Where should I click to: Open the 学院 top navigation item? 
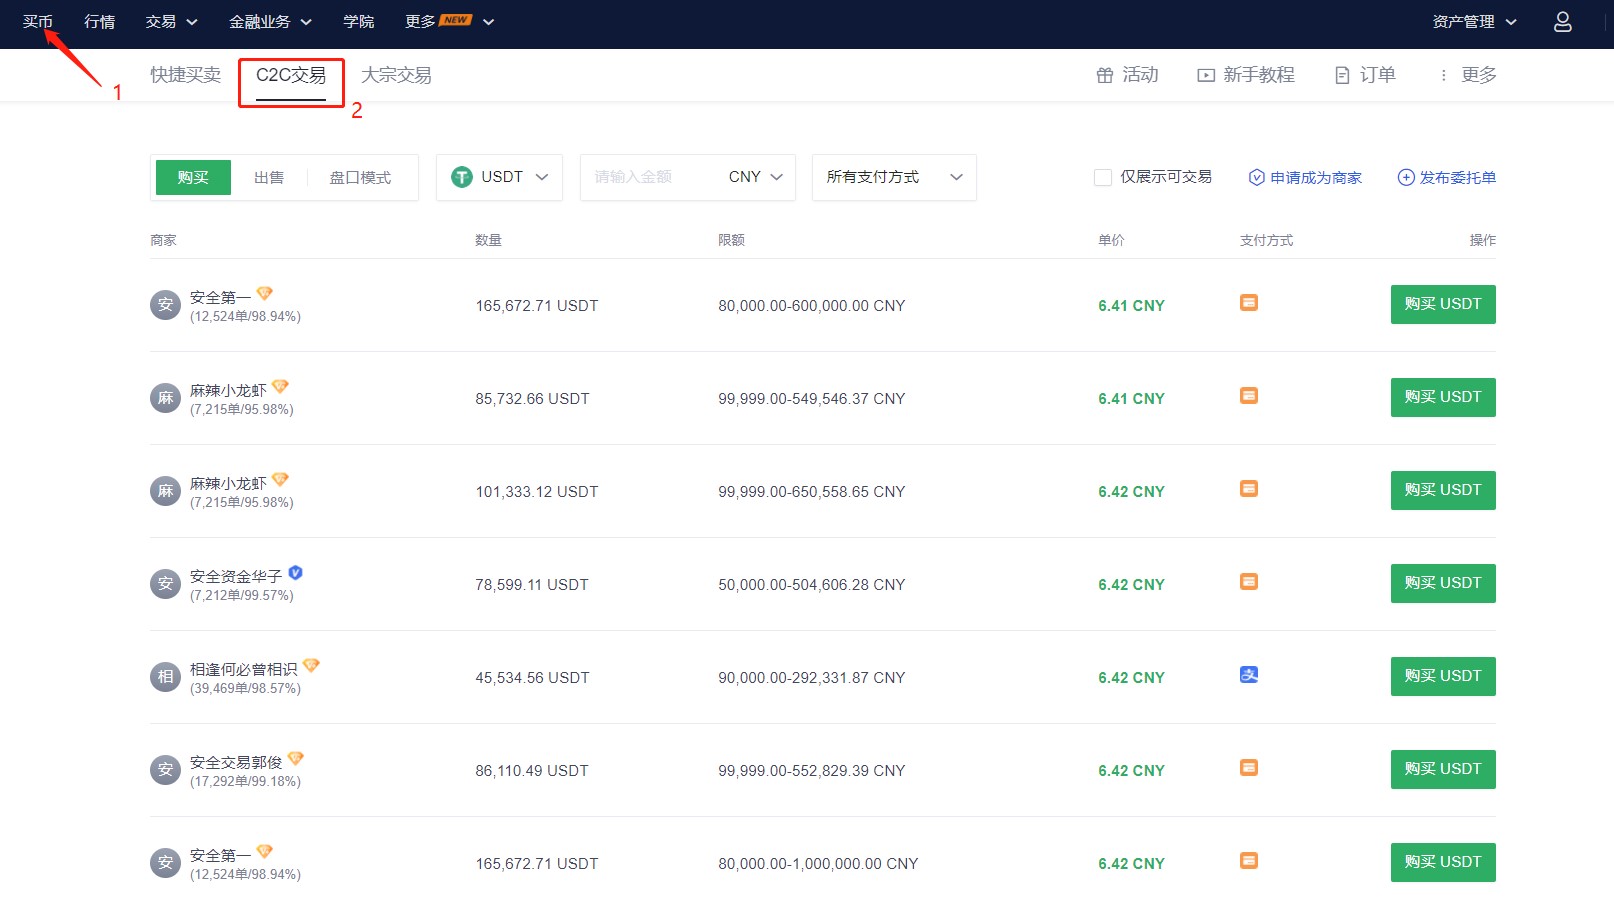358,21
